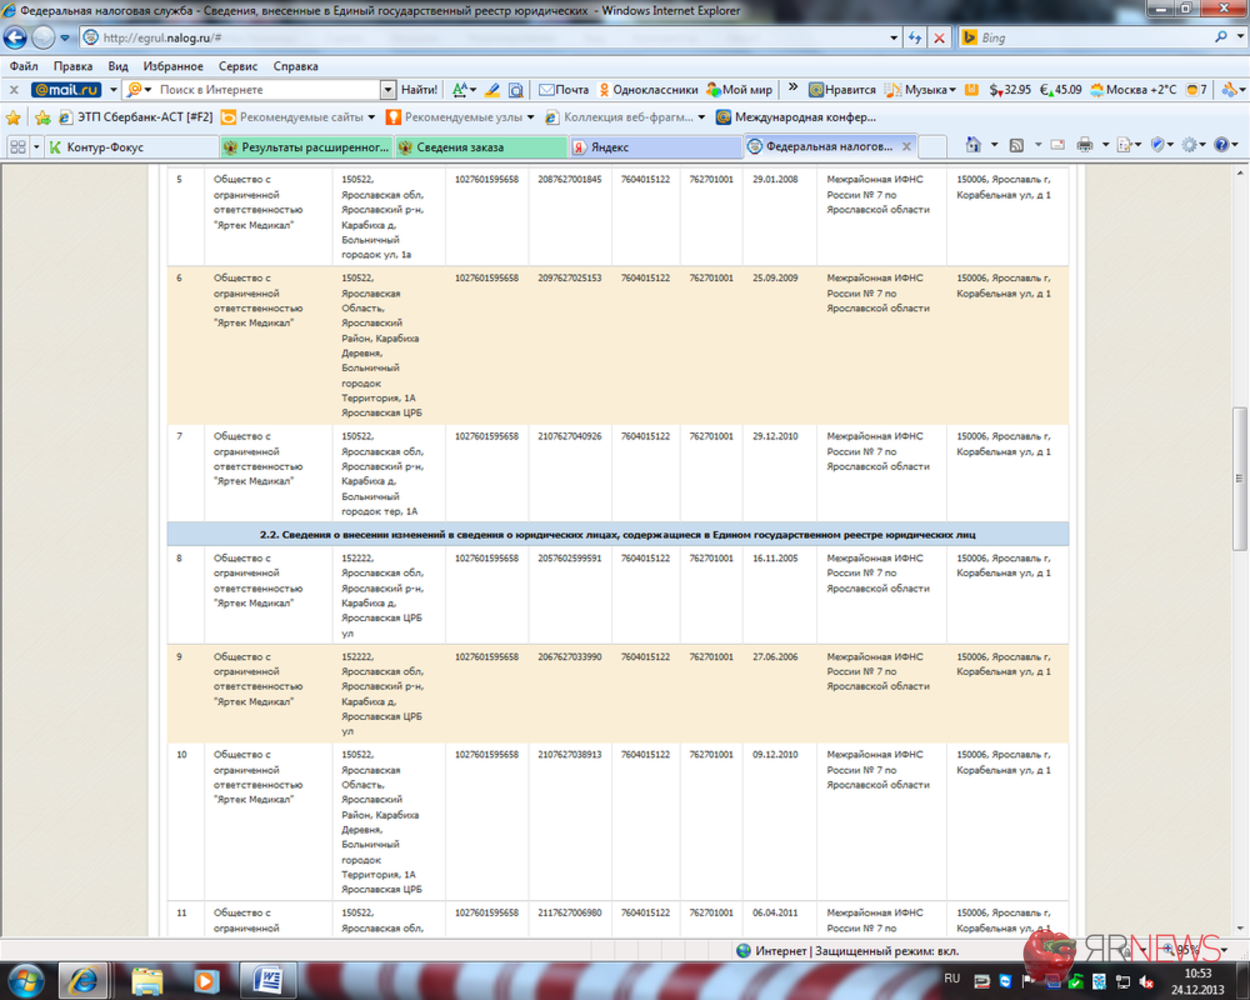
Task: Open the recent pages dropdown arrow
Action: coord(65,38)
